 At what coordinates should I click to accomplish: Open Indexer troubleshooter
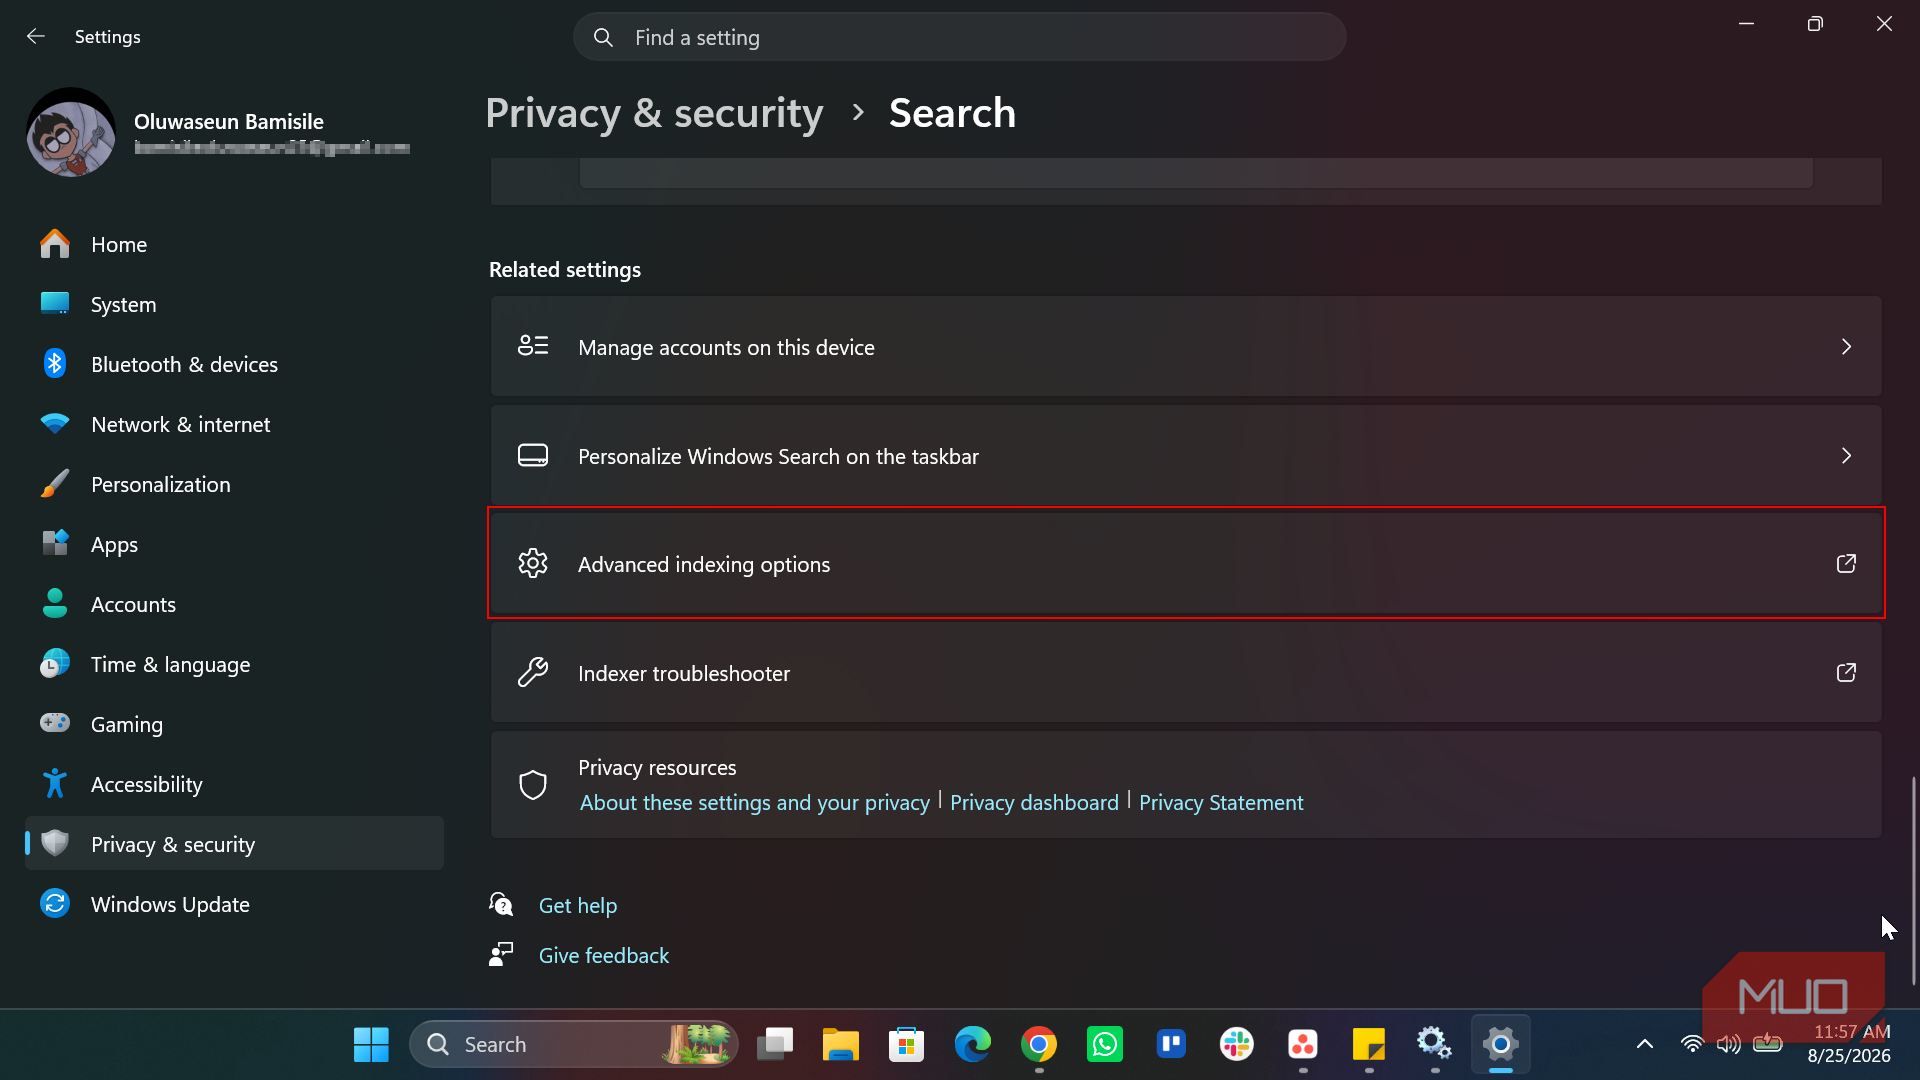point(1186,673)
